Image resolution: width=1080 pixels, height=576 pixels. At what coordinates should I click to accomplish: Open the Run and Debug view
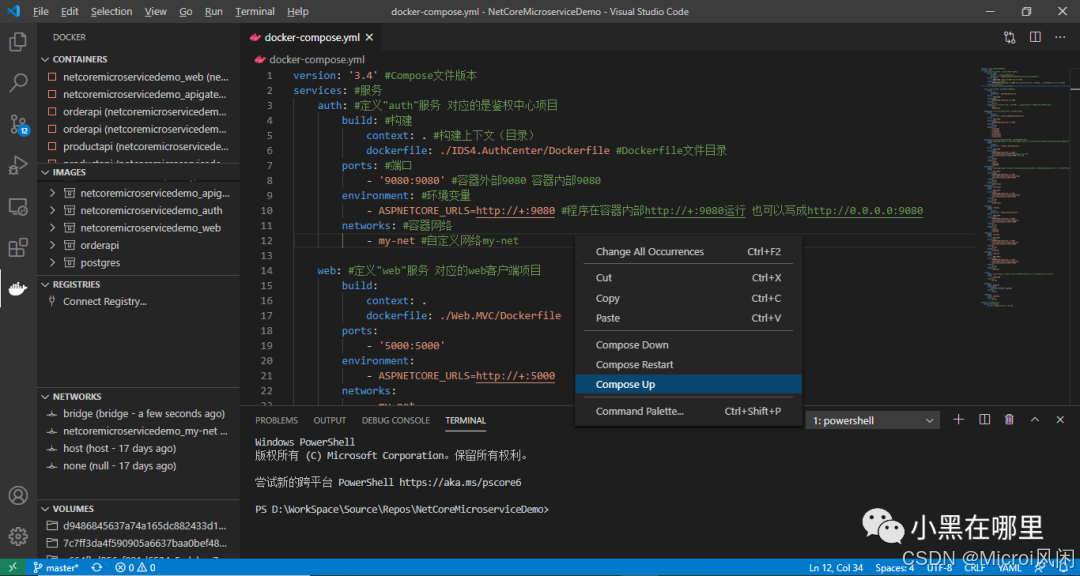(18, 165)
